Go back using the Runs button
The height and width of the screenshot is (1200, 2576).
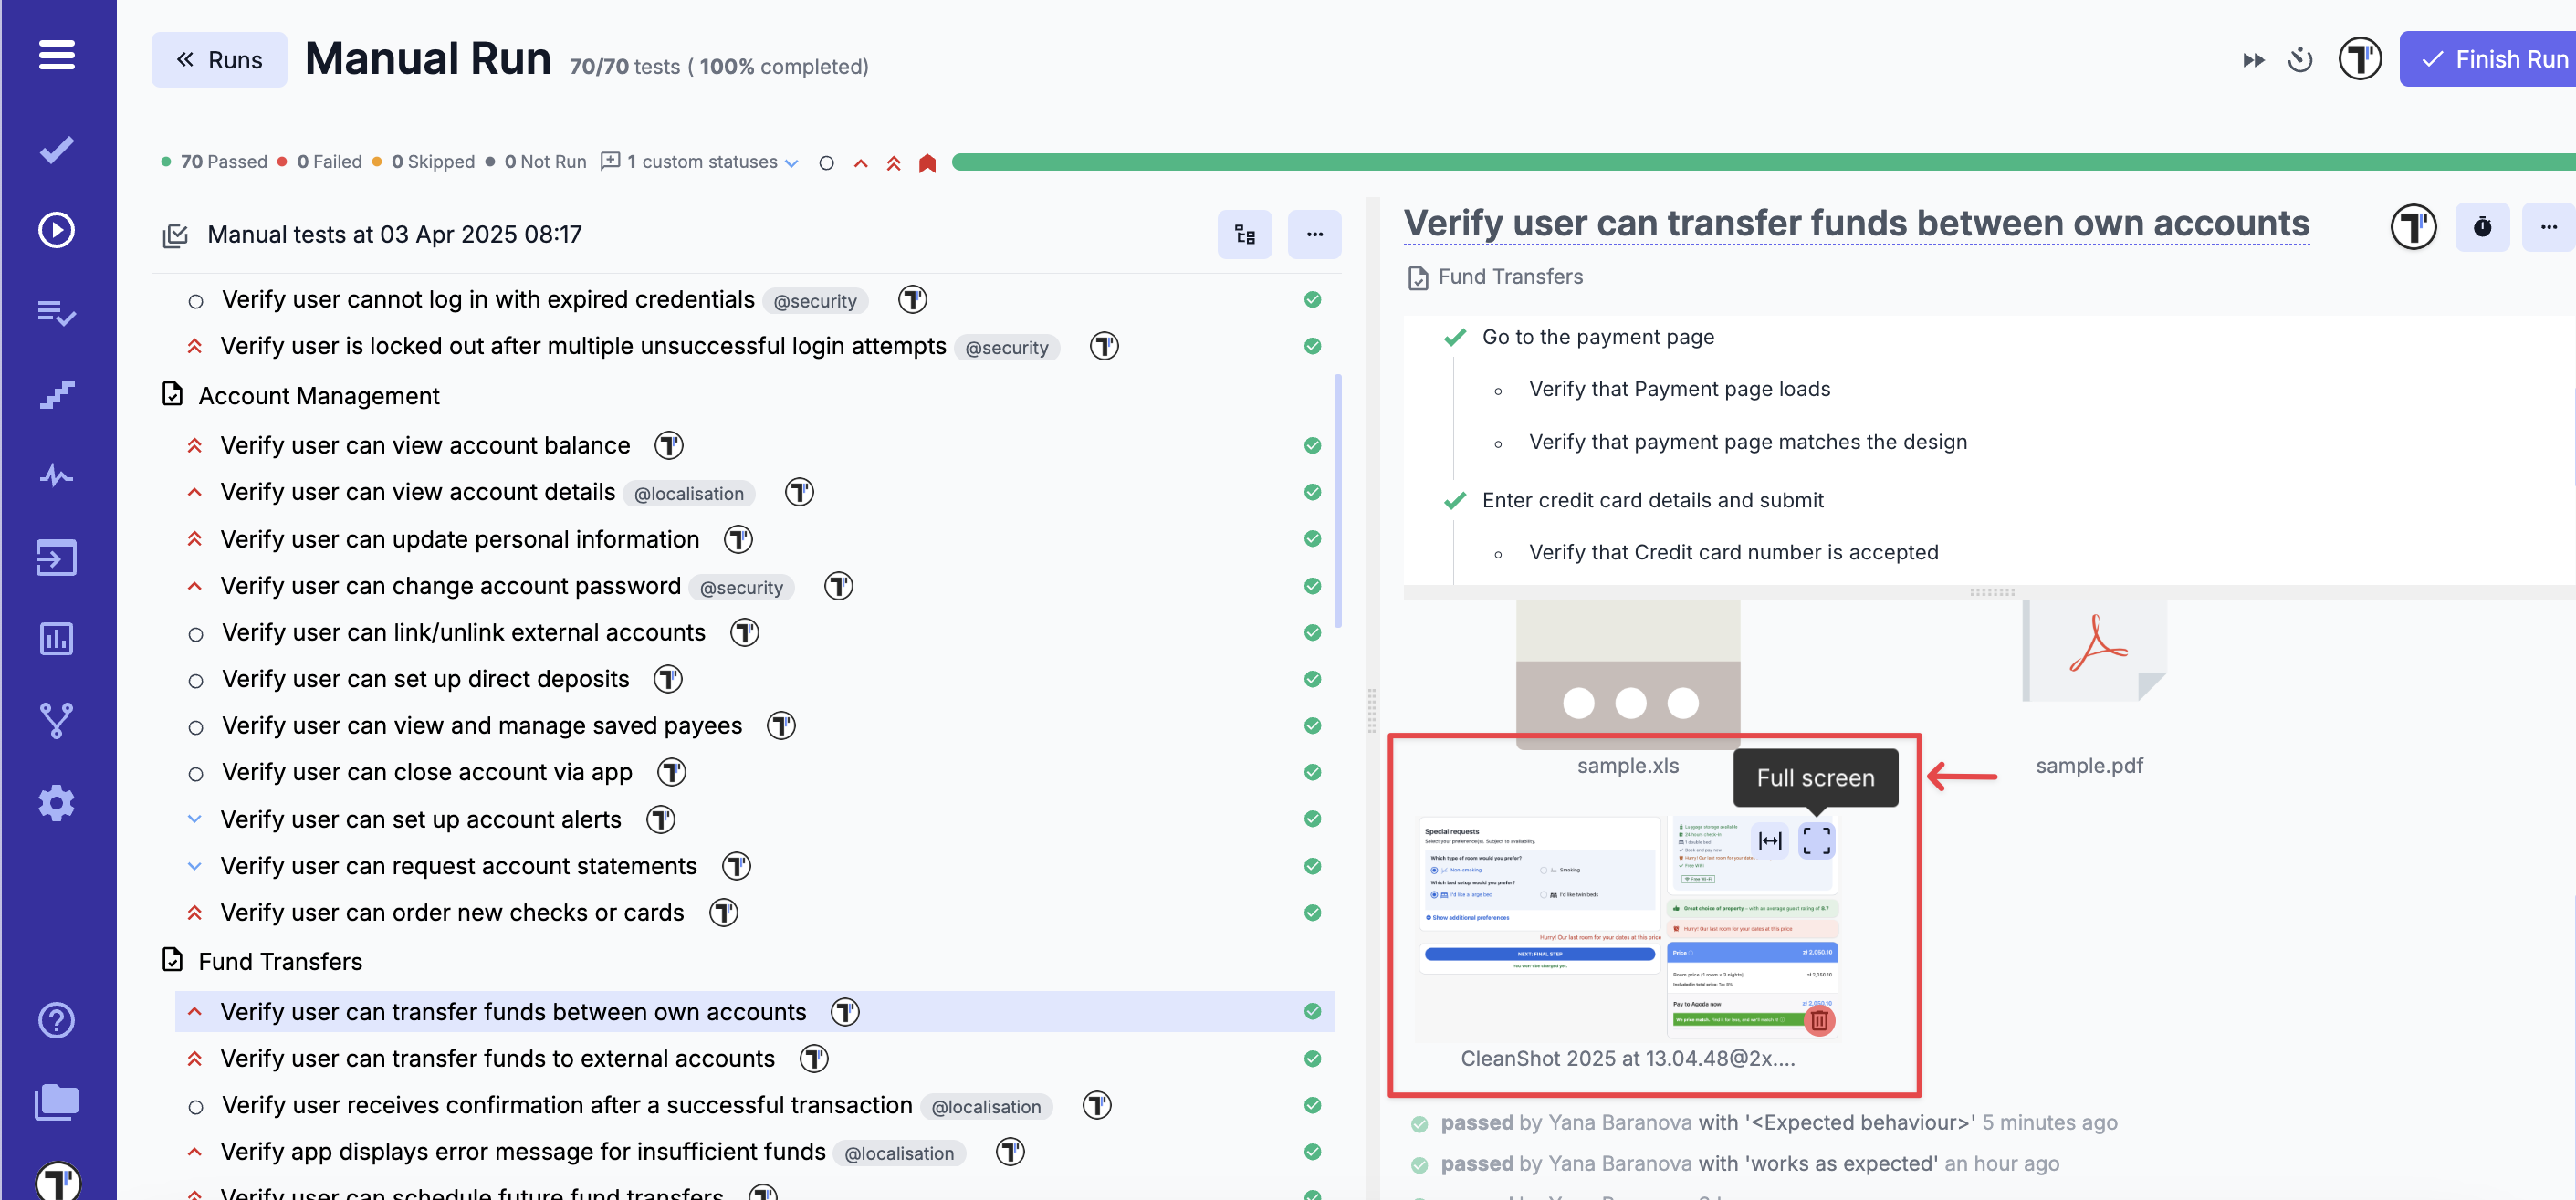point(219,60)
